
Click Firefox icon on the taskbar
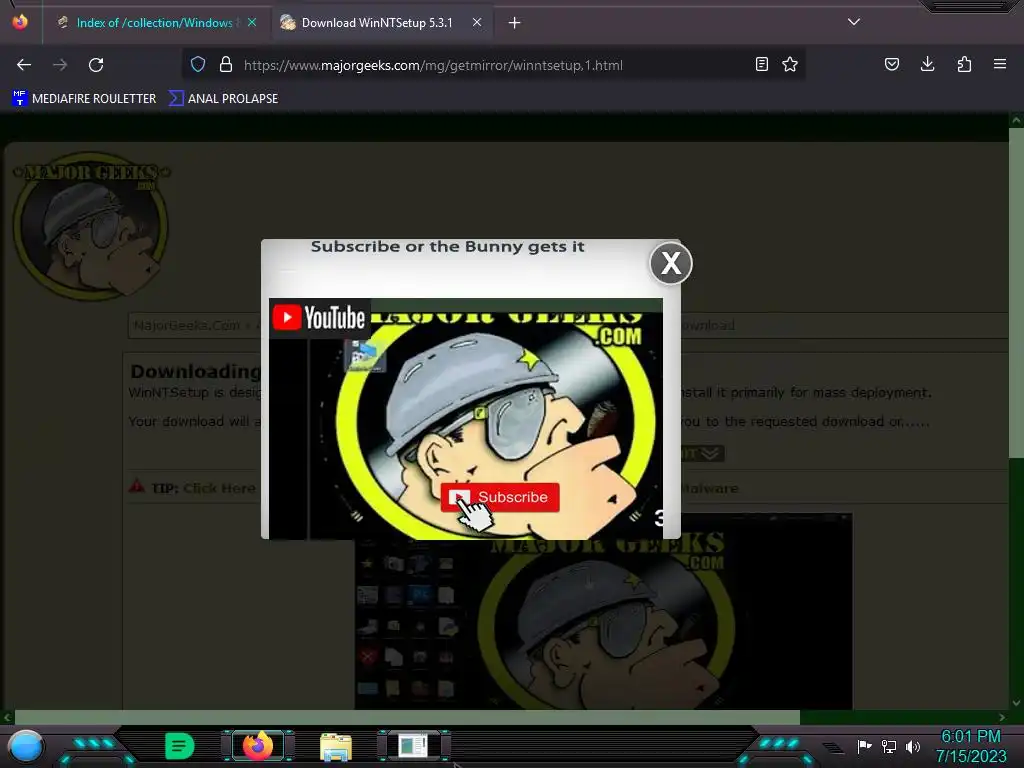click(x=257, y=746)
